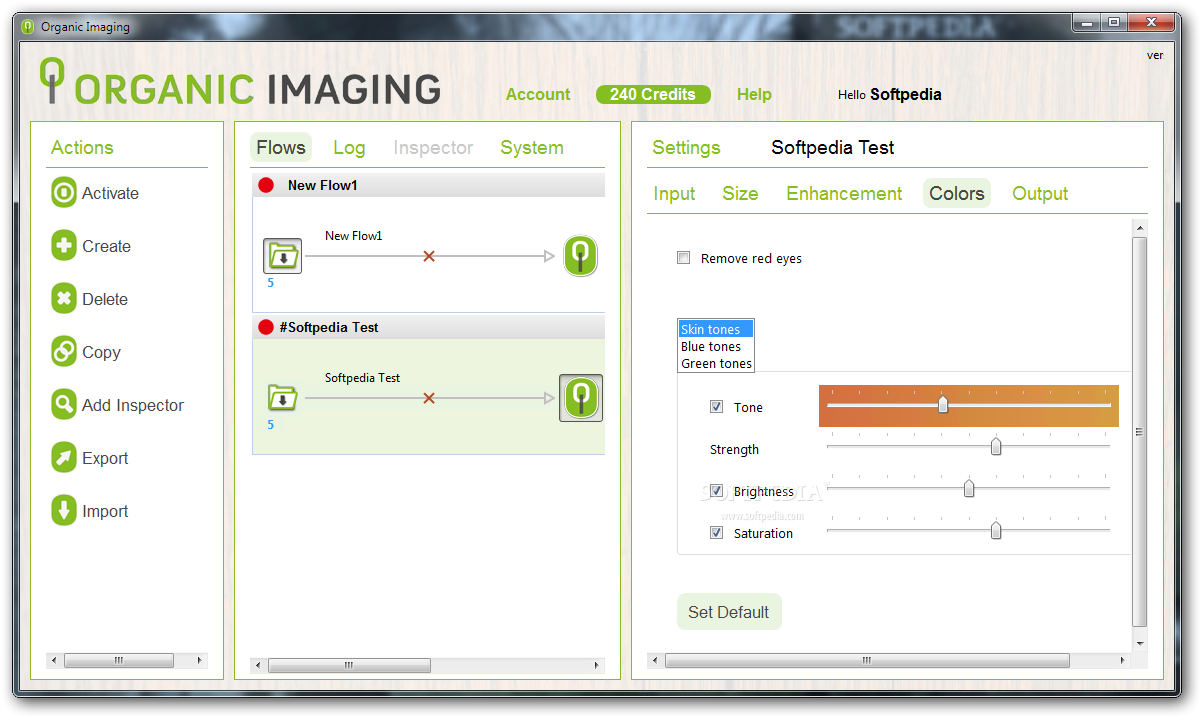
Task: Click the Strength slider handle
Action: [996, 447]
